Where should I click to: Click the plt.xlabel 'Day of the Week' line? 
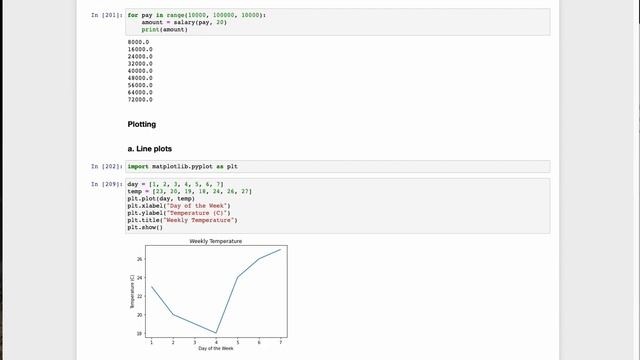(x=179, y=206)
